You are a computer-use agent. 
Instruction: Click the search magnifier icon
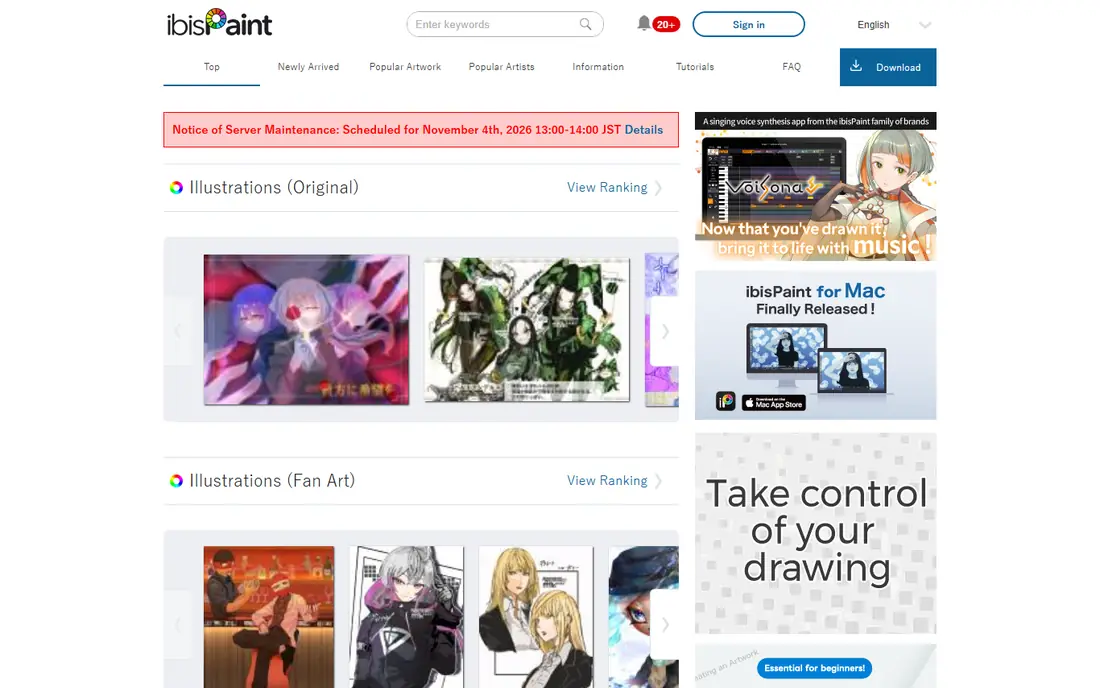pos(585,24)
